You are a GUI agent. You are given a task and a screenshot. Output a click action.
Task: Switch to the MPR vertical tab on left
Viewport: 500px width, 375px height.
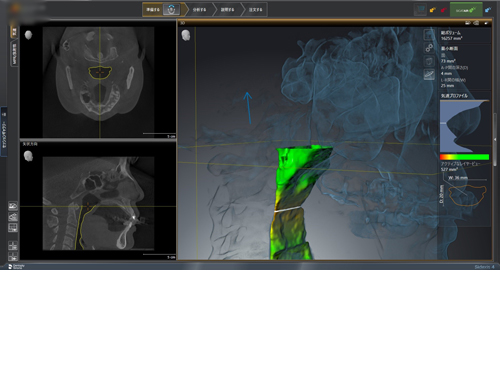[14, 54]
